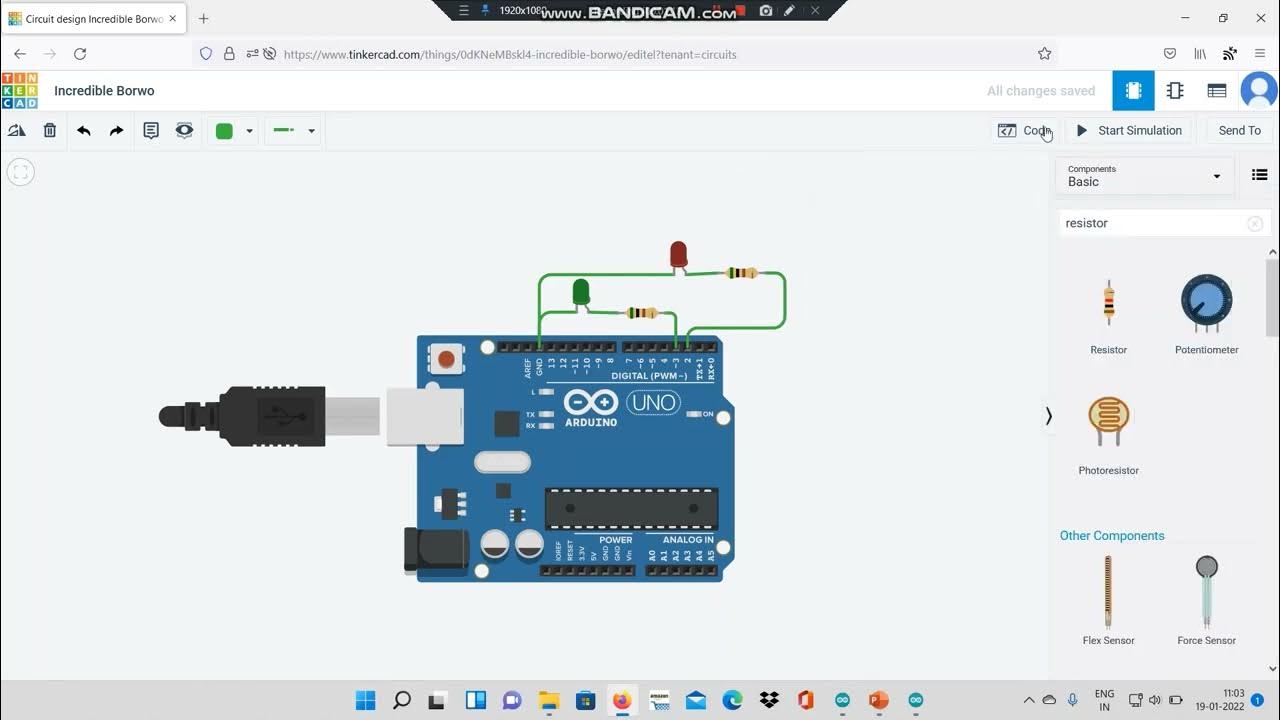Open PowerPoint from taskbar

[879, 700]
